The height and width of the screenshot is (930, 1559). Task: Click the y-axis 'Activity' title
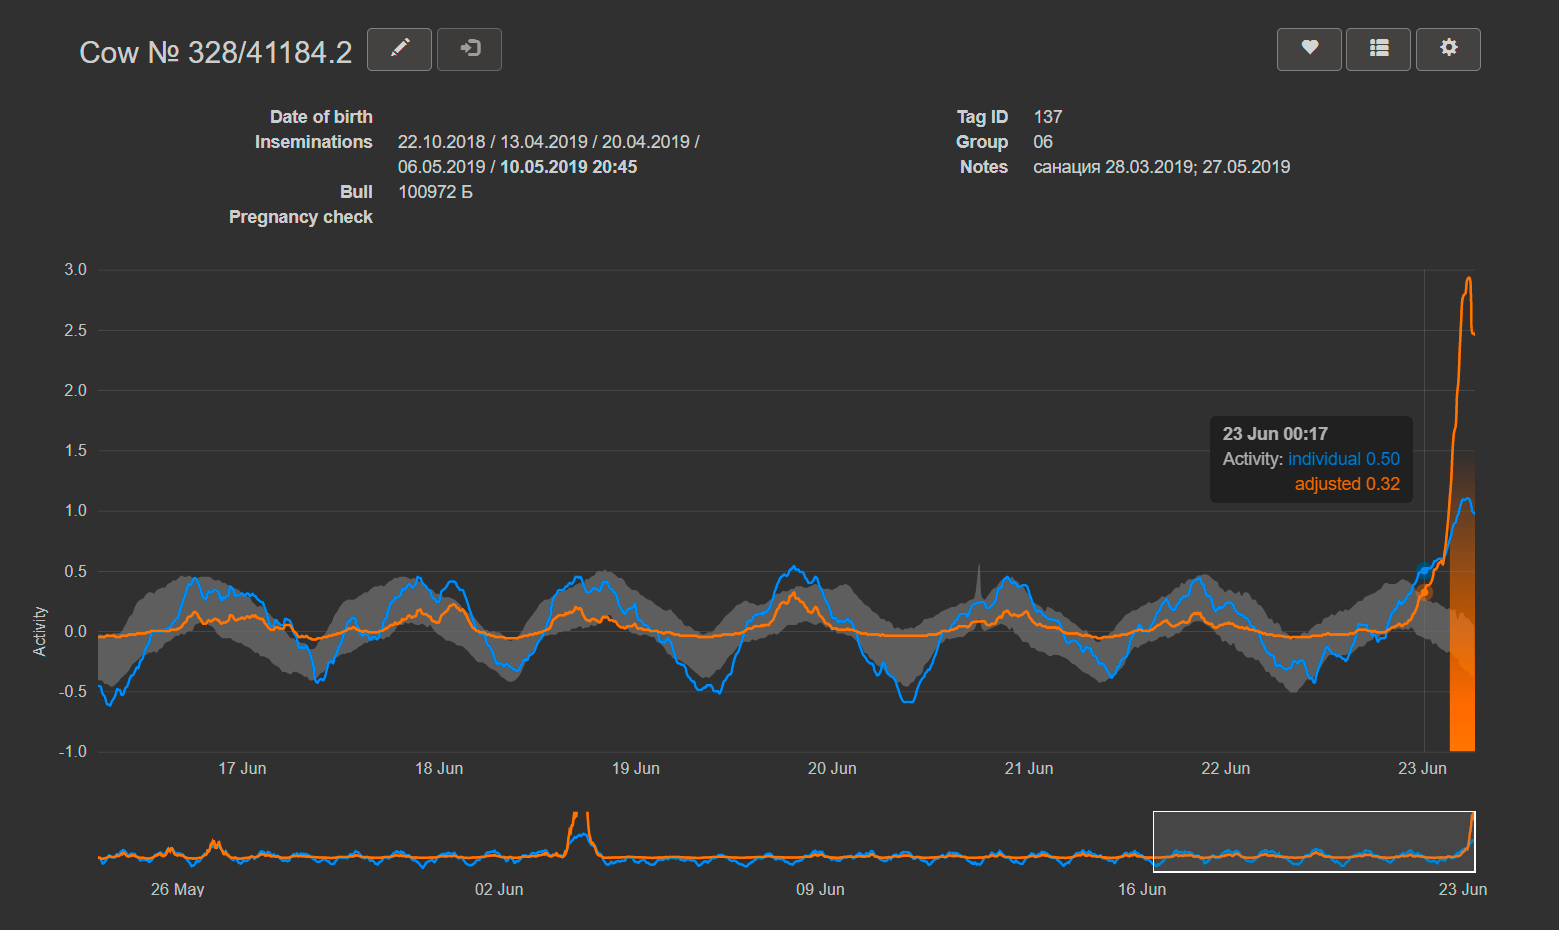(x=40, y=631)
